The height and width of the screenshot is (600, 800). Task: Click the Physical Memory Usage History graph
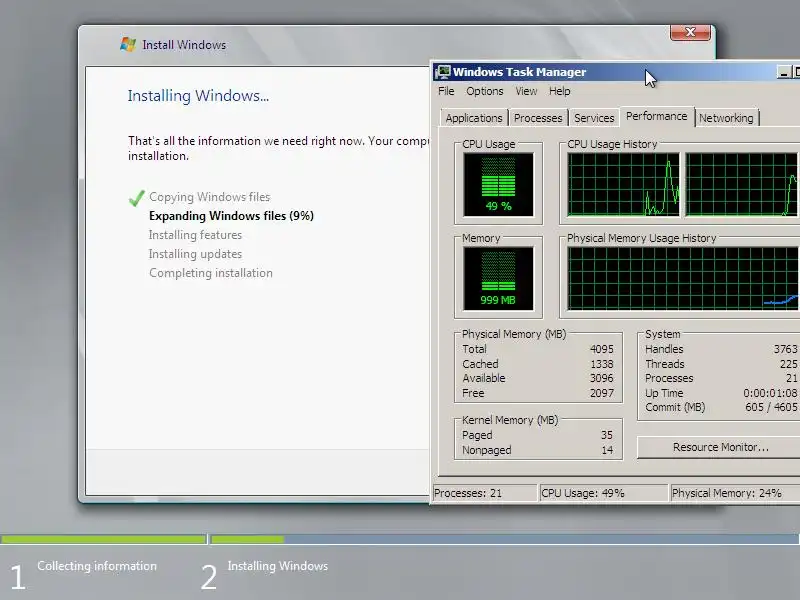pos(683,279)
